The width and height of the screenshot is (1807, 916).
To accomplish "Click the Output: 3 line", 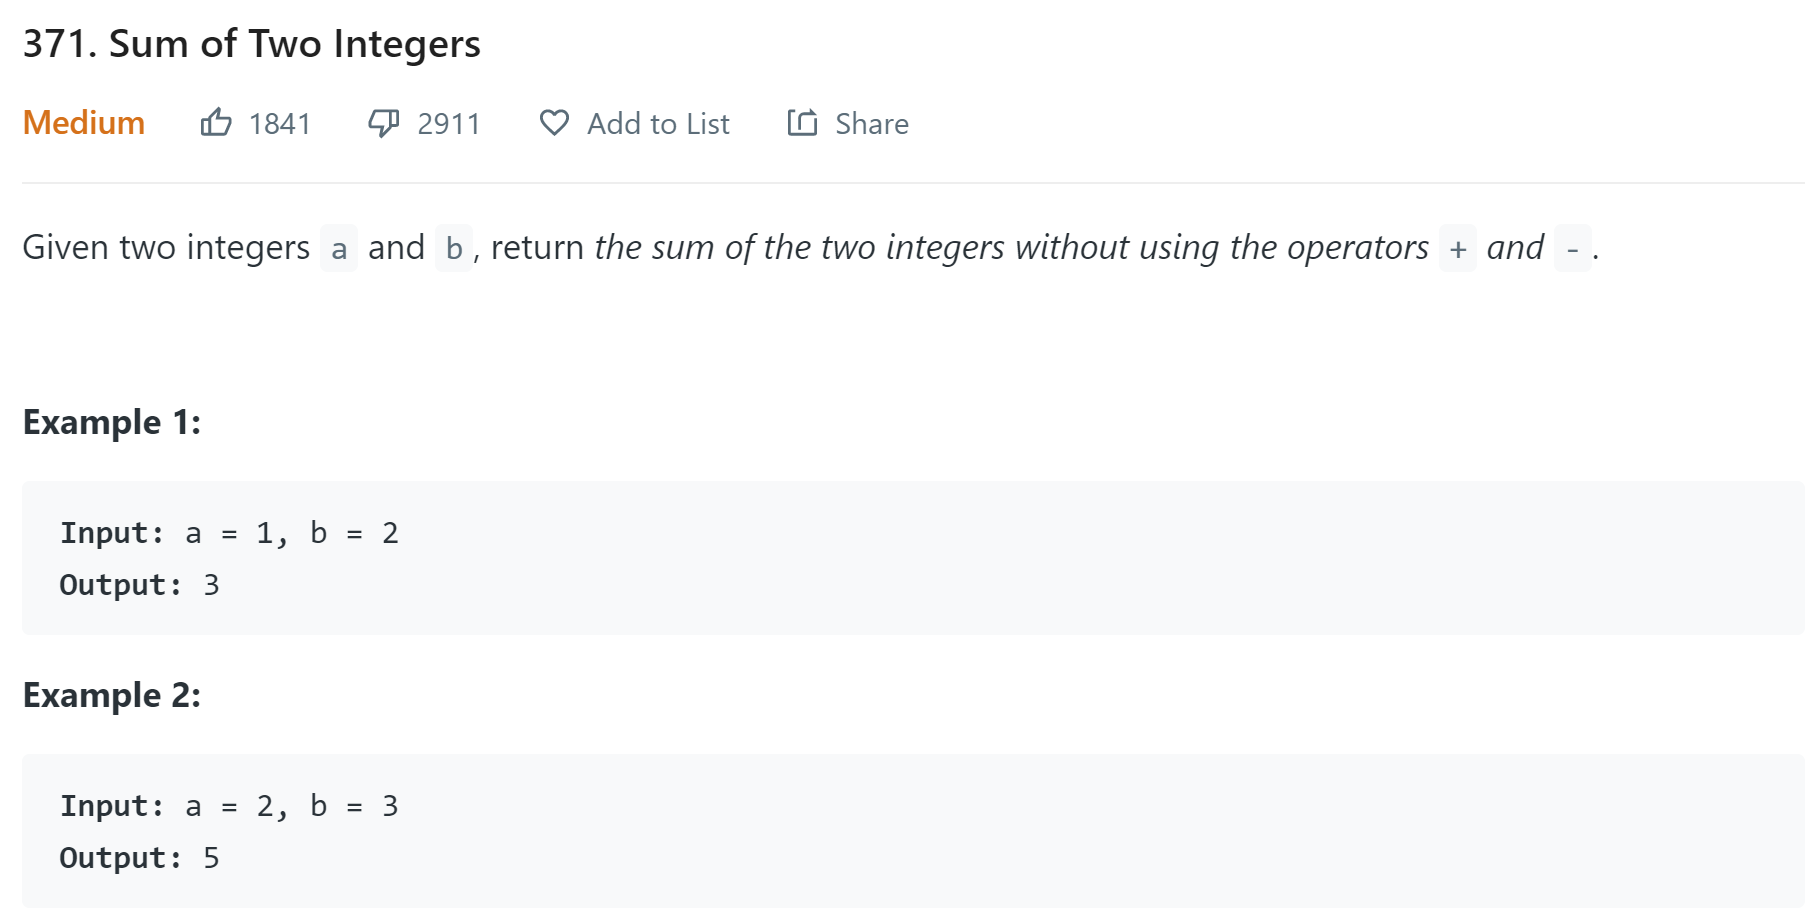I will [x=139, y=585].
